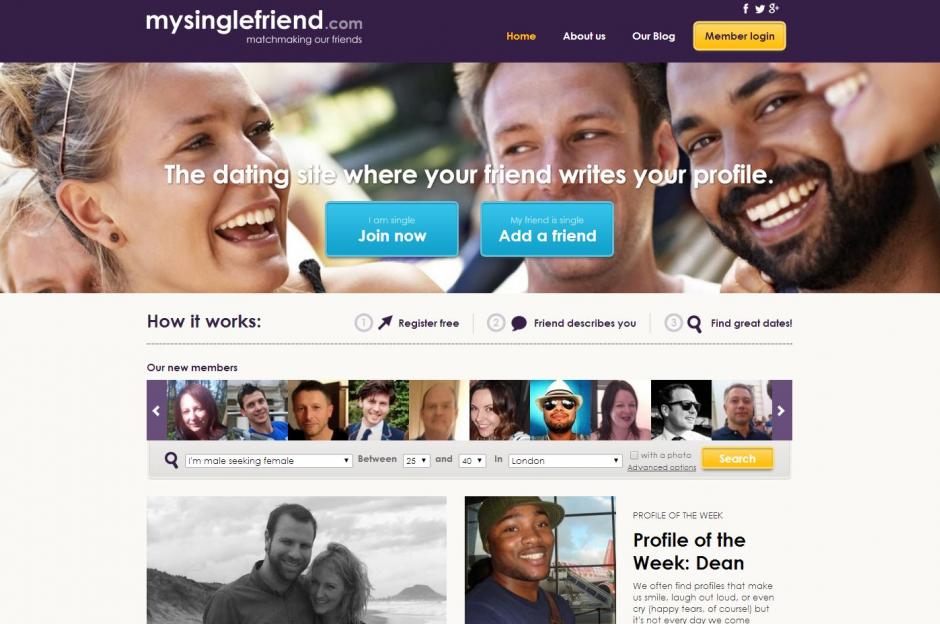Screen dimensions: 940x624
Task: Open the Twitter bird icon
Action: tap(760, 9)
